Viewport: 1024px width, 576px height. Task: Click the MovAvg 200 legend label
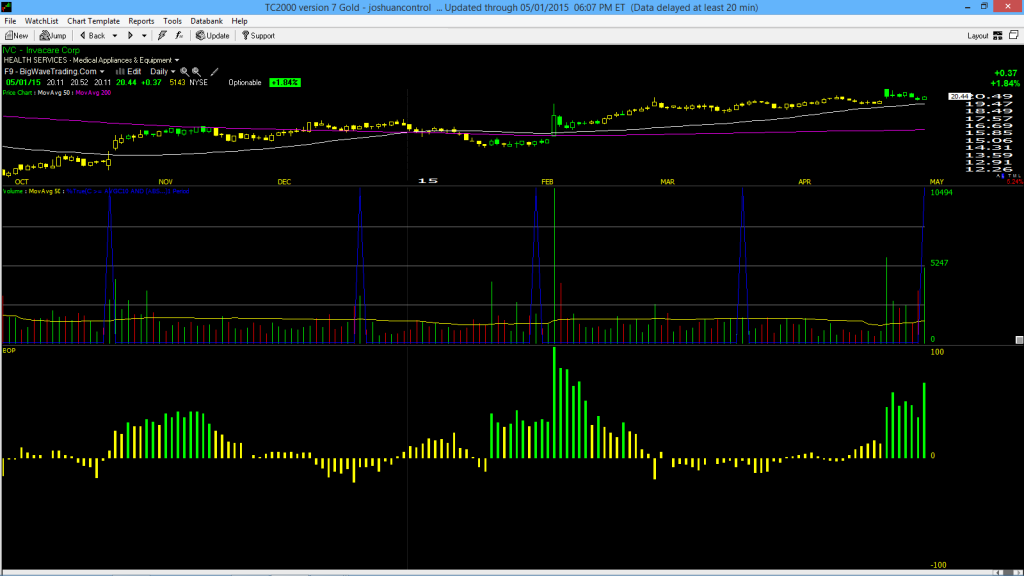pyautogui.click(x=93, y=93)
